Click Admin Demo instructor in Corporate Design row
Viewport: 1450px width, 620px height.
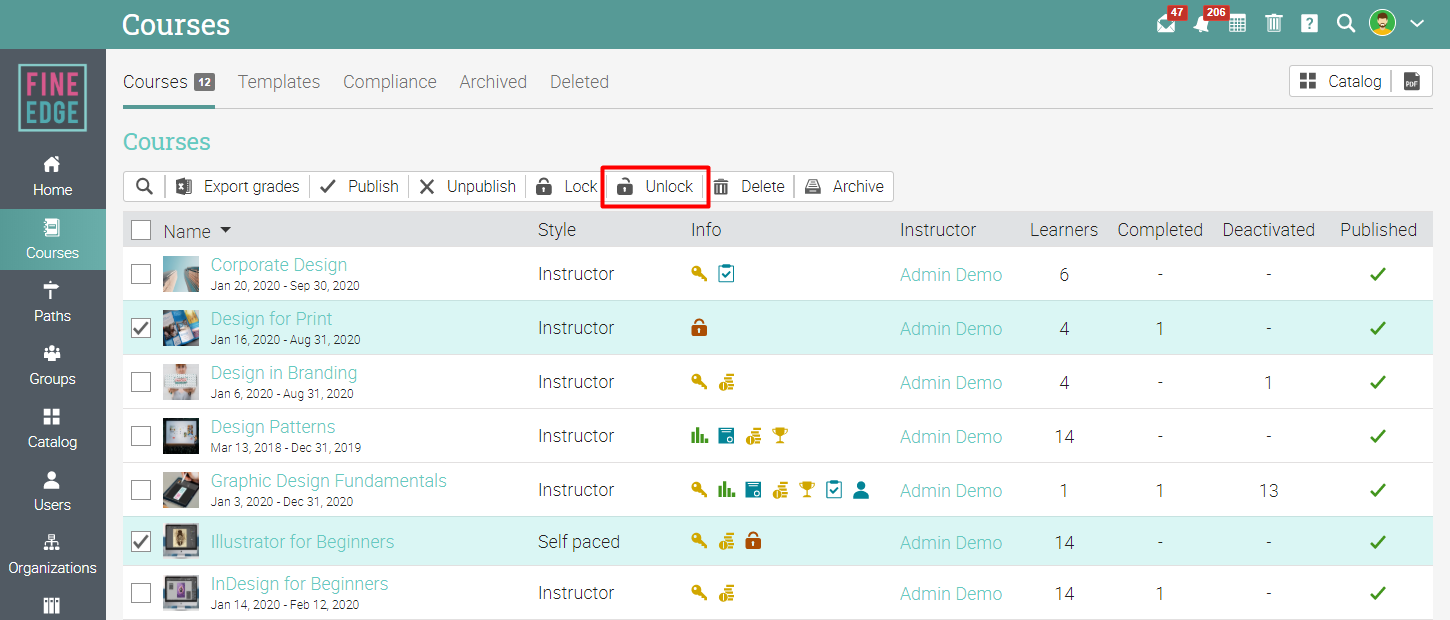[x=951, y=275]
